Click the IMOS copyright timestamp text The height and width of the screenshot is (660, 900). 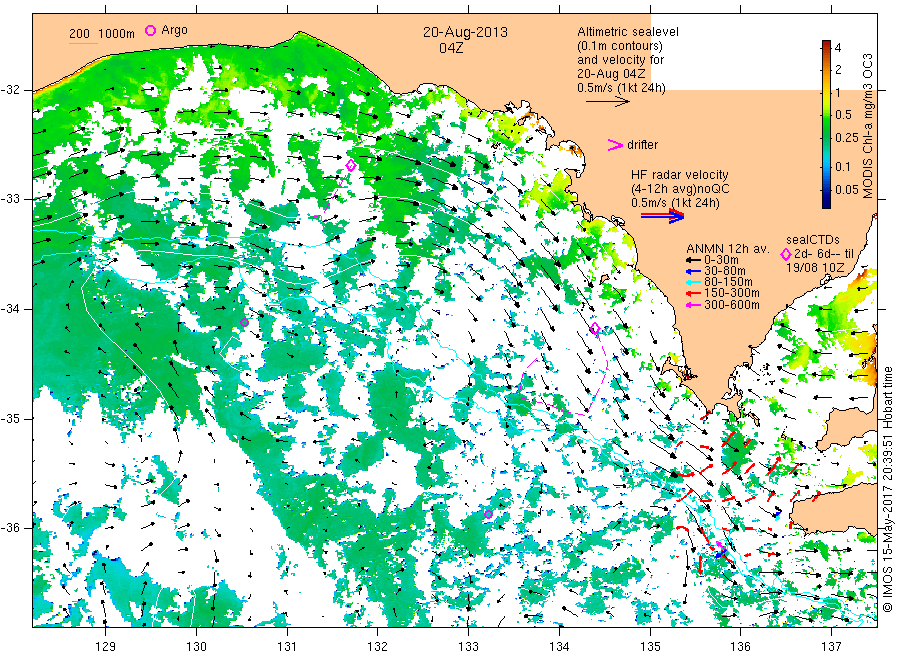pyautogui.click(x=887, y=489)
